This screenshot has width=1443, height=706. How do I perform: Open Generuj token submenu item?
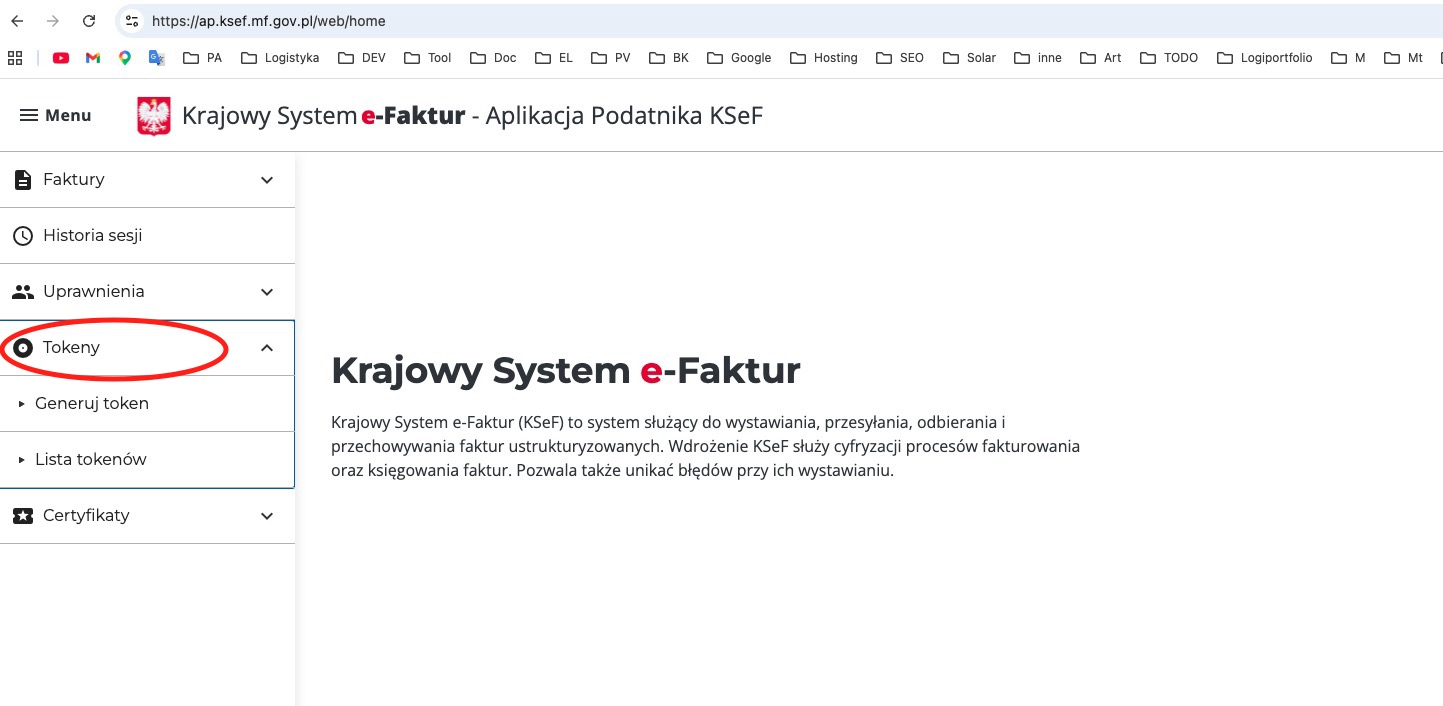coord(147,404)
